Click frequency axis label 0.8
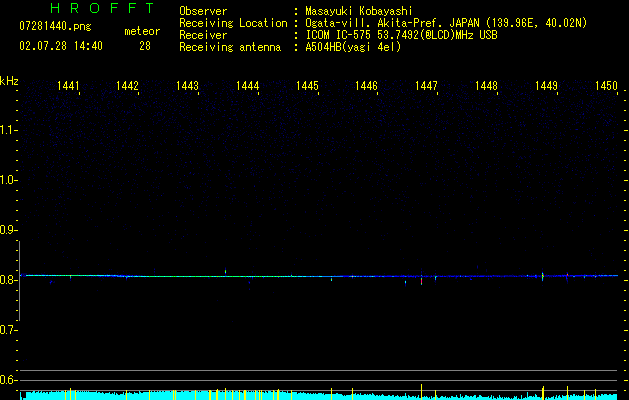The height and width of the screenshot is (400, 629). 8,280
